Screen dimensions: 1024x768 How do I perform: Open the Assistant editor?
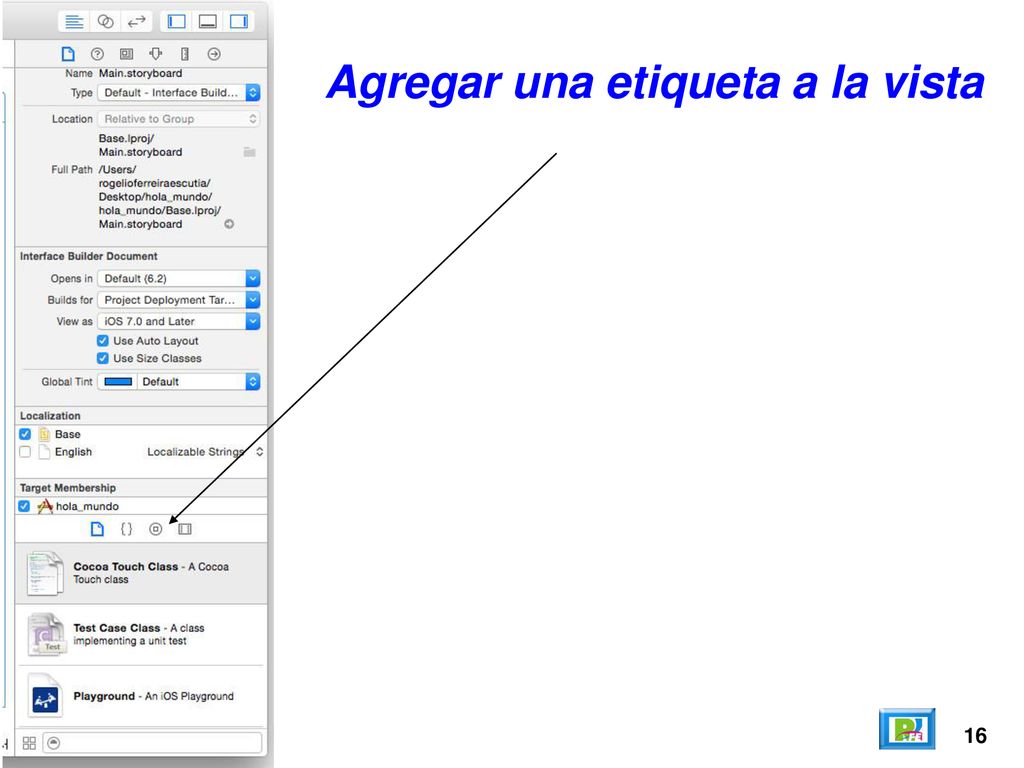[105, 22]
